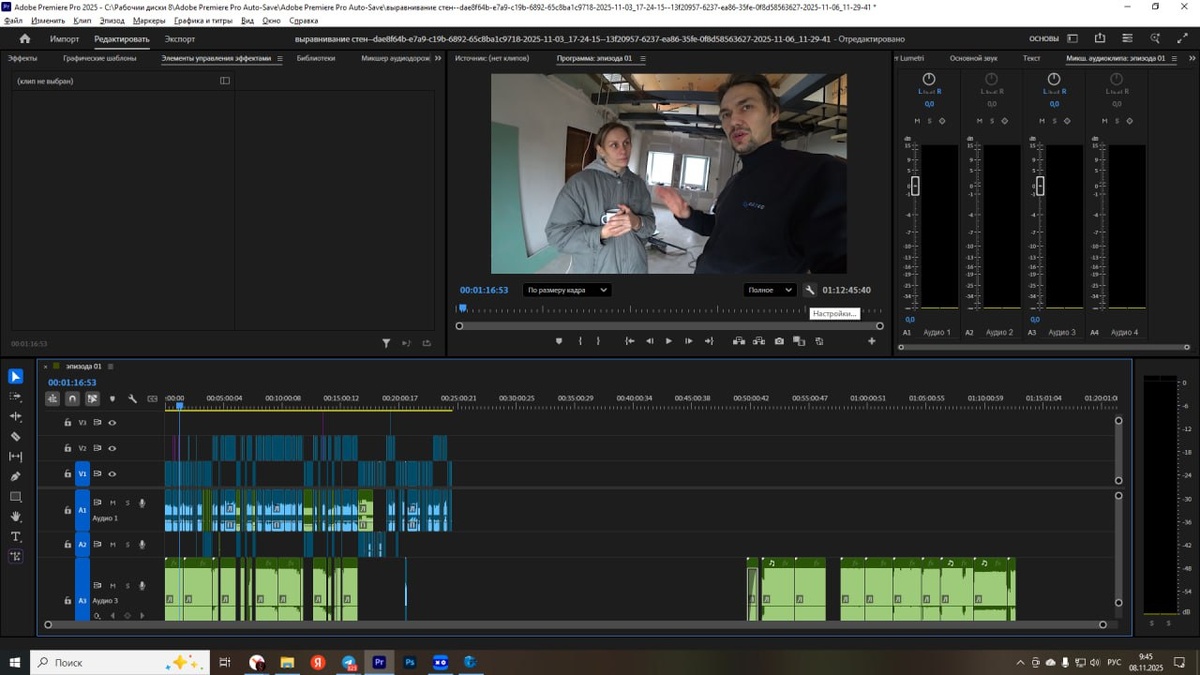The width and height of the screenshot is (1200, 675).
Task: Toggle Linked Selection in timeline
Action: (92, 398)
